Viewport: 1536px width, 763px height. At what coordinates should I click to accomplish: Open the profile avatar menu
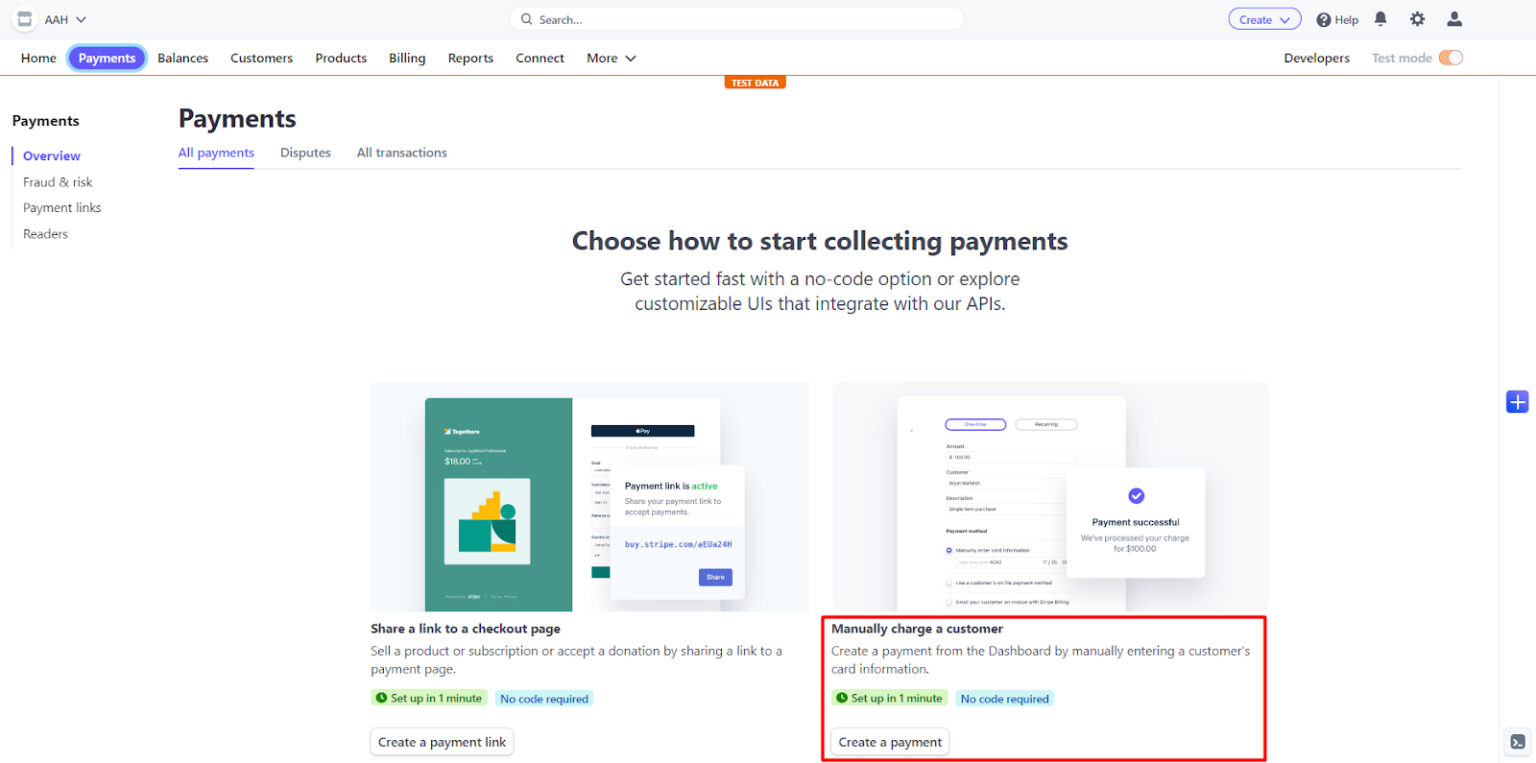point(1454,18)
